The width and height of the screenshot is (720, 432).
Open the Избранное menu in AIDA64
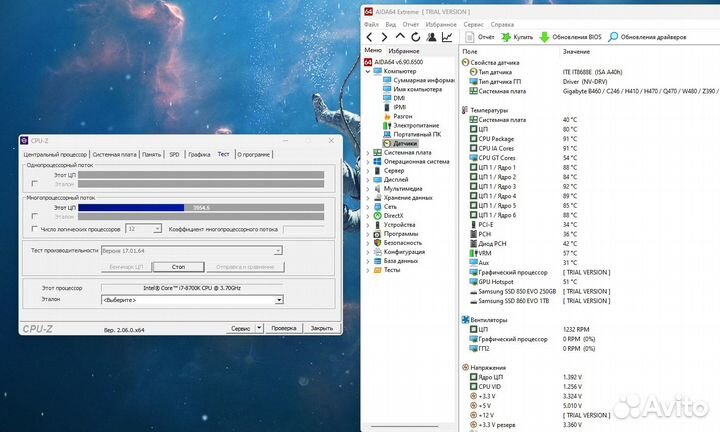(441, 24)
